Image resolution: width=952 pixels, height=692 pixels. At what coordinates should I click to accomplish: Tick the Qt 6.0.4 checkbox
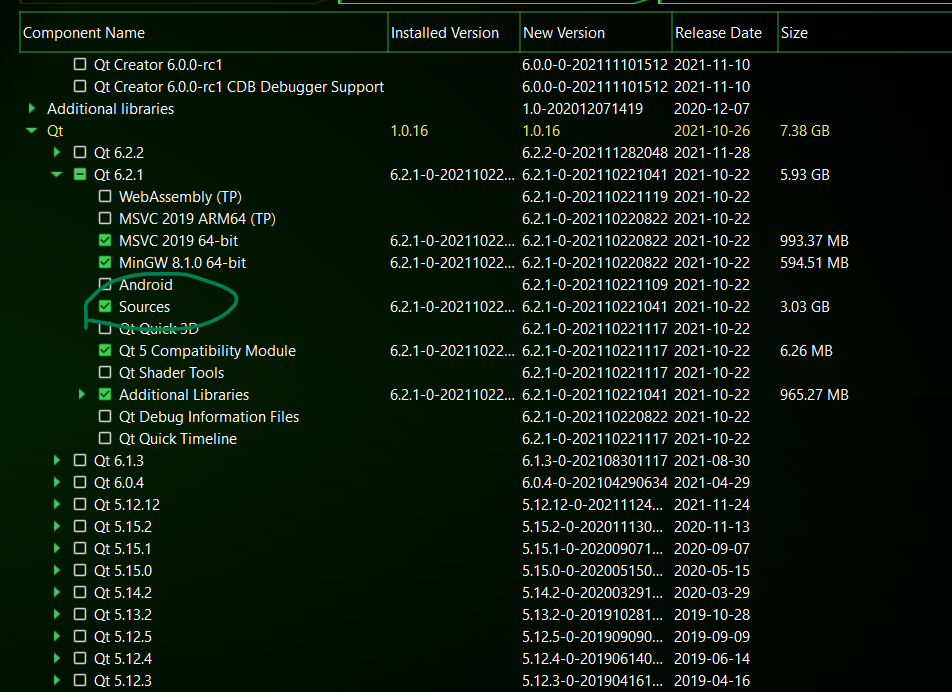pos(80,482)
